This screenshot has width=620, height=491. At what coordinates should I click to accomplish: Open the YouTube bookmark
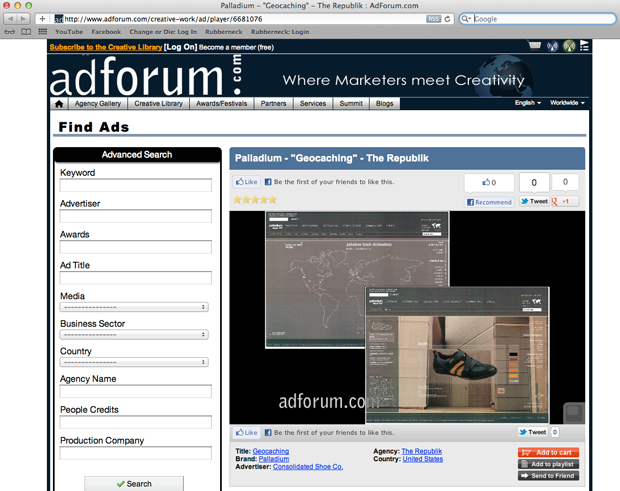coord(69,32)
